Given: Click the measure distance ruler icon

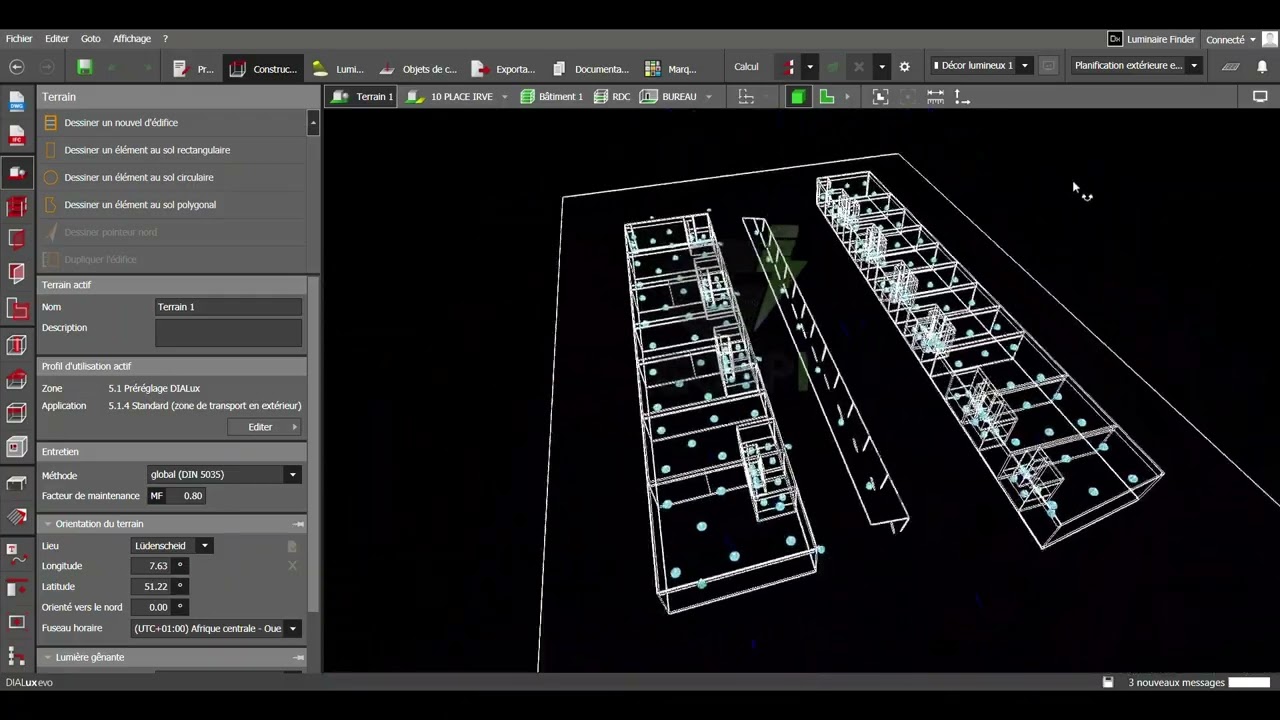Looking at the screenshot, I should pyautogui.click(x=935, y=97).
